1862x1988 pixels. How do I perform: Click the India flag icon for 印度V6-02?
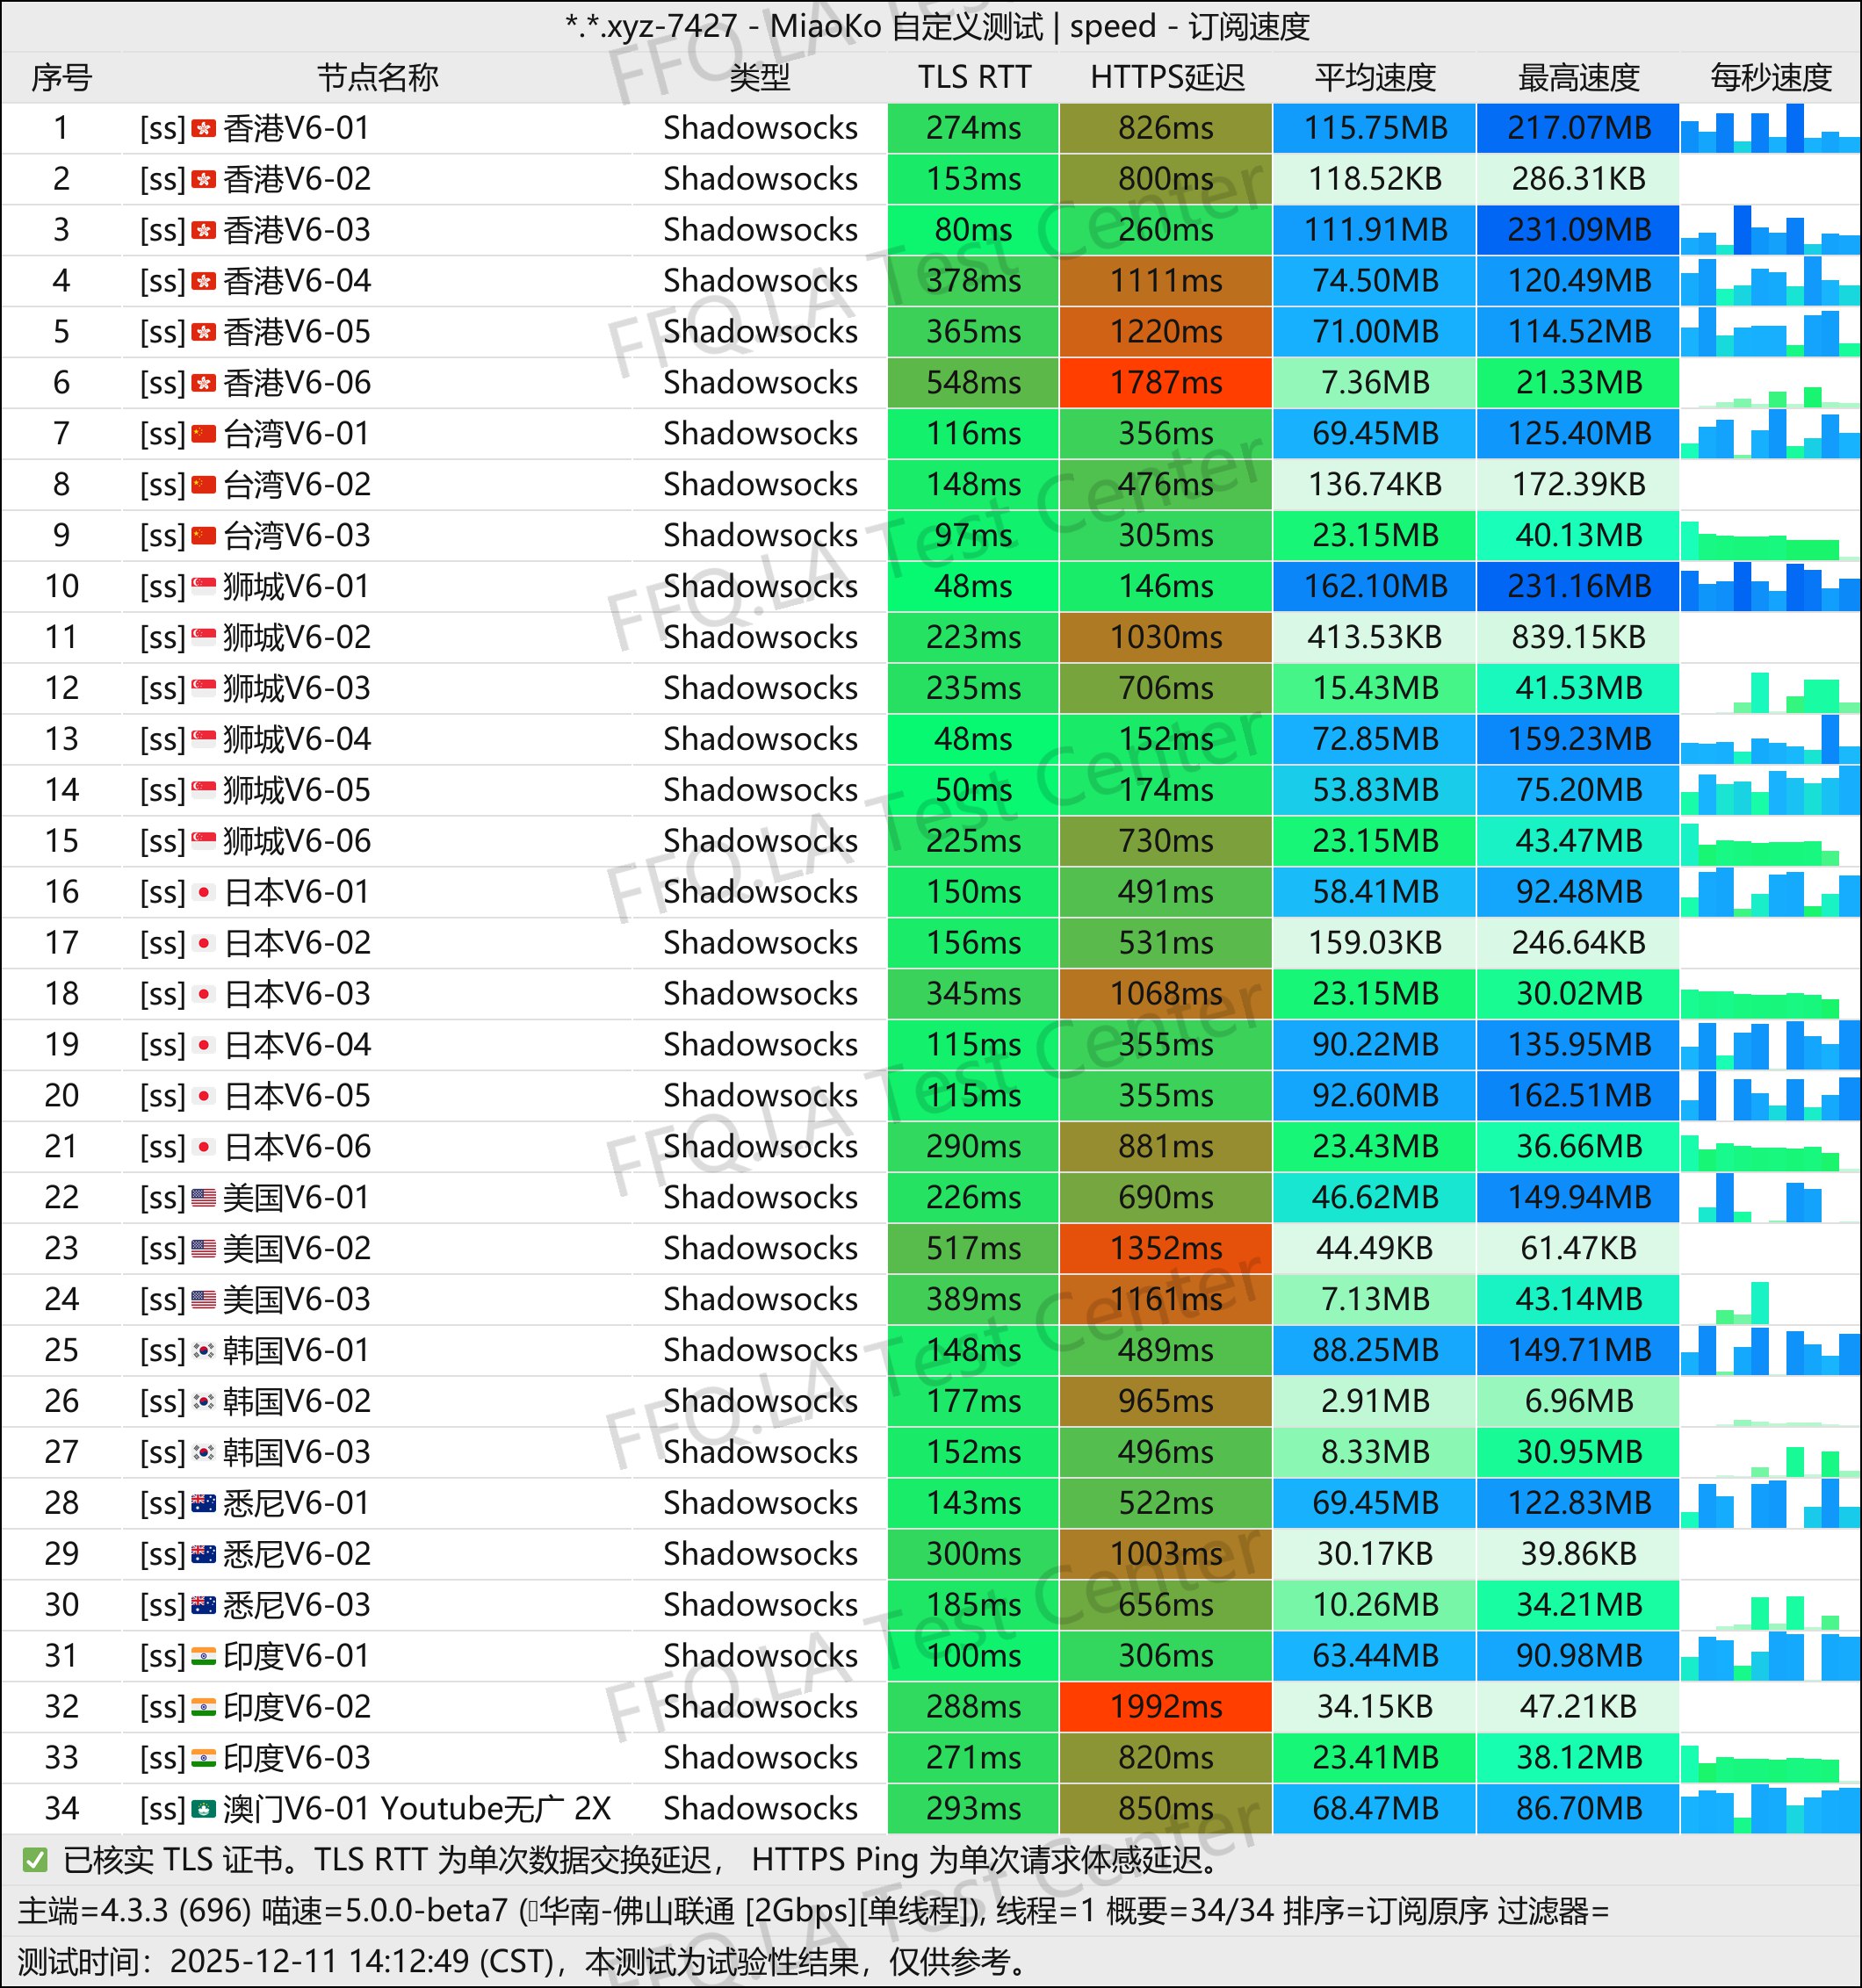point(204,1707)
